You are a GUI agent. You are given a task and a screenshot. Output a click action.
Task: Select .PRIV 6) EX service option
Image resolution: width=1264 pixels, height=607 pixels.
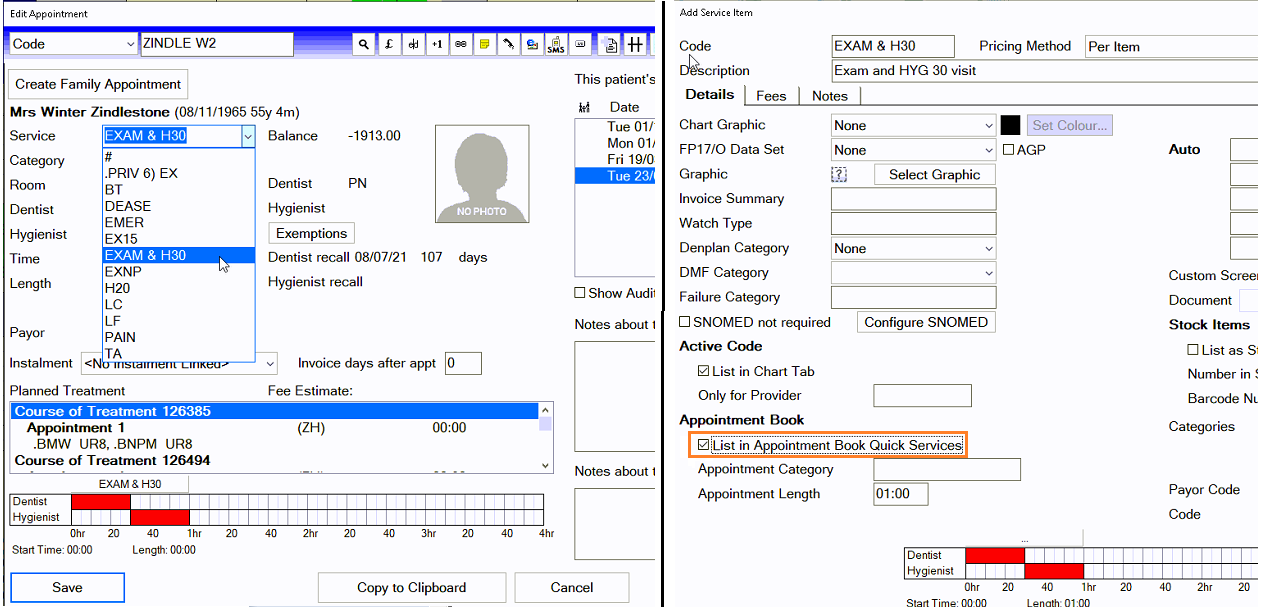click(179, 173)
